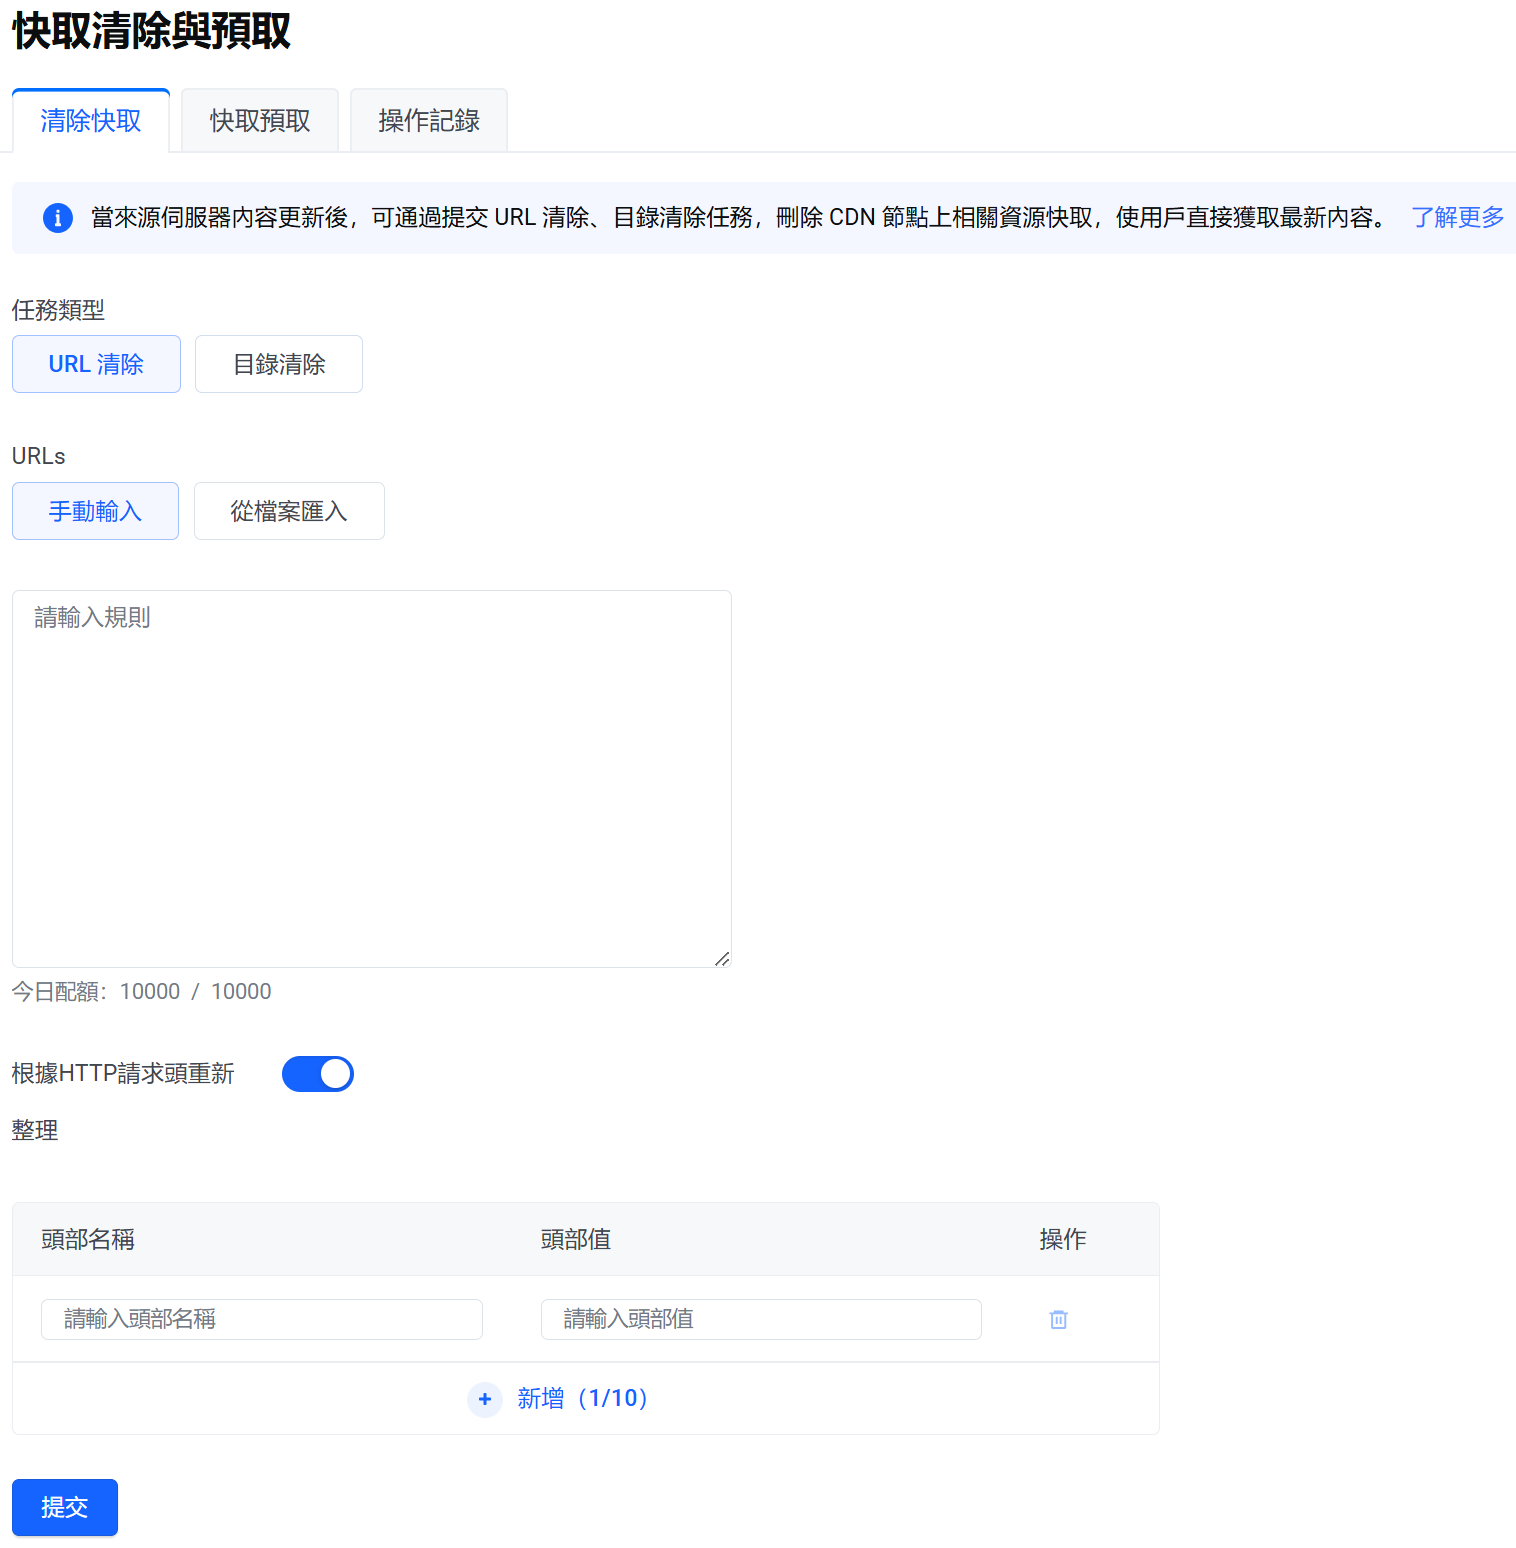Go to the 操作記錄 tab

point(429,121)
